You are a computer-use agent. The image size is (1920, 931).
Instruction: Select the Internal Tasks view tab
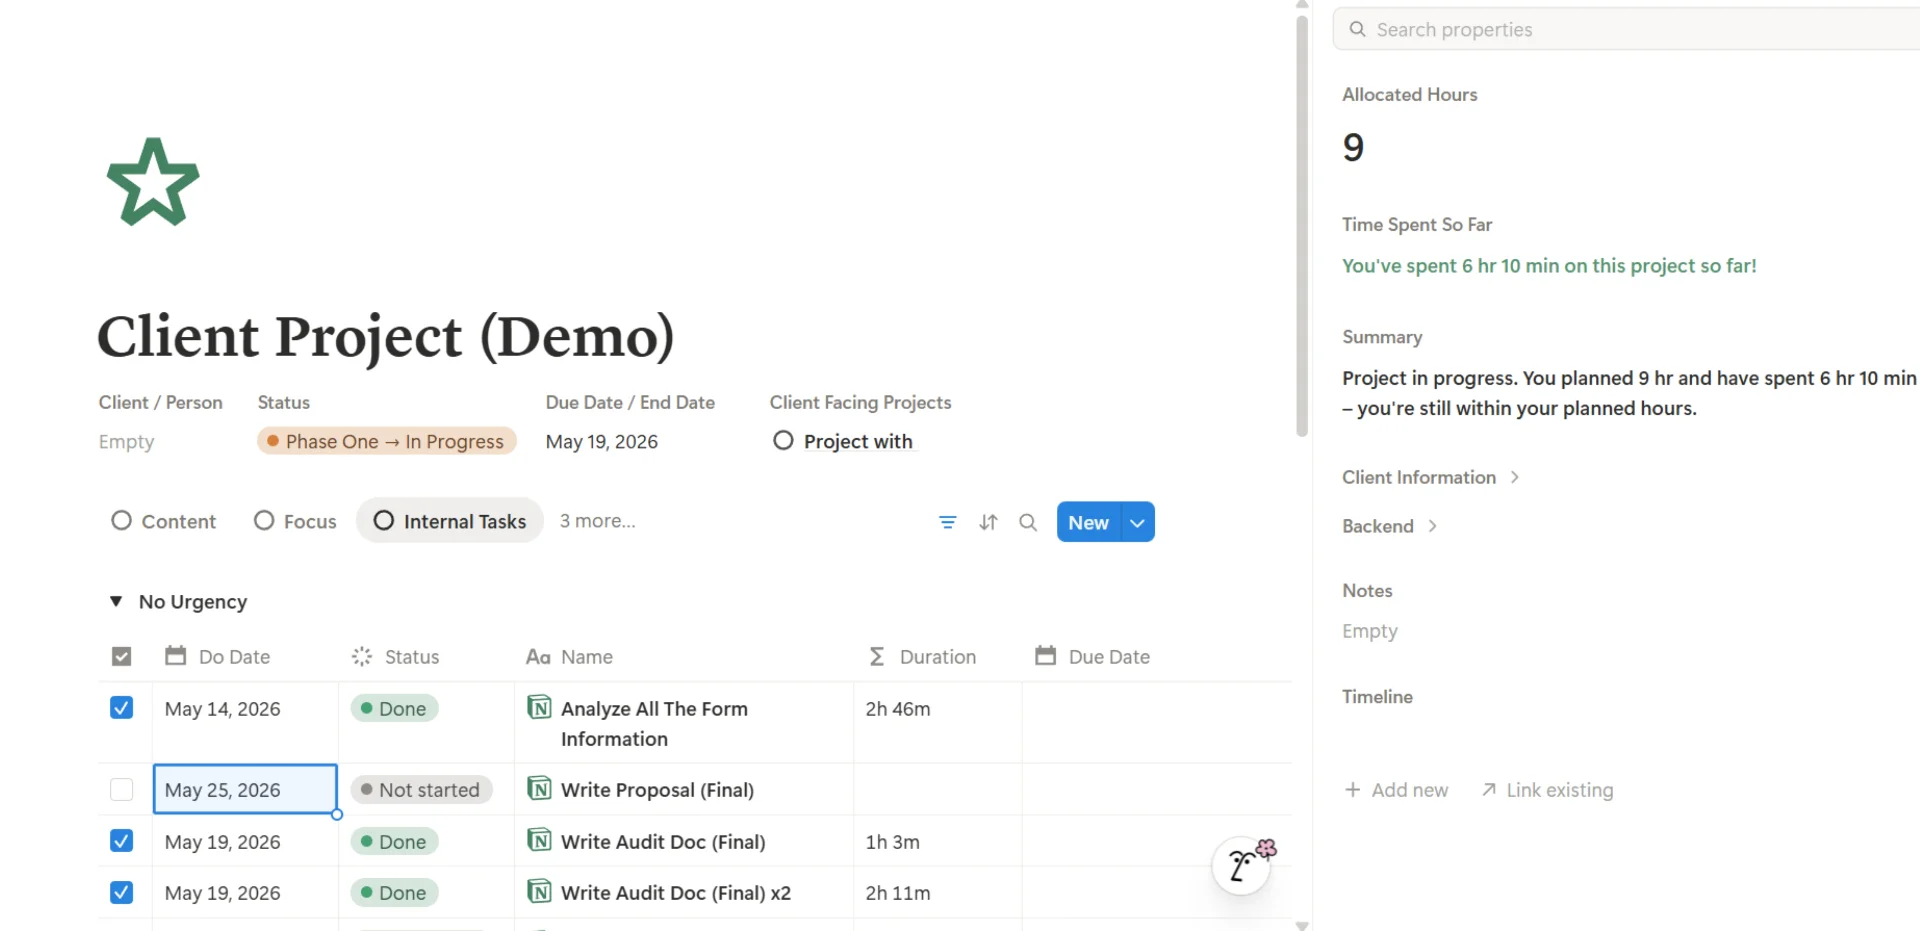click(x=450, y=521)
